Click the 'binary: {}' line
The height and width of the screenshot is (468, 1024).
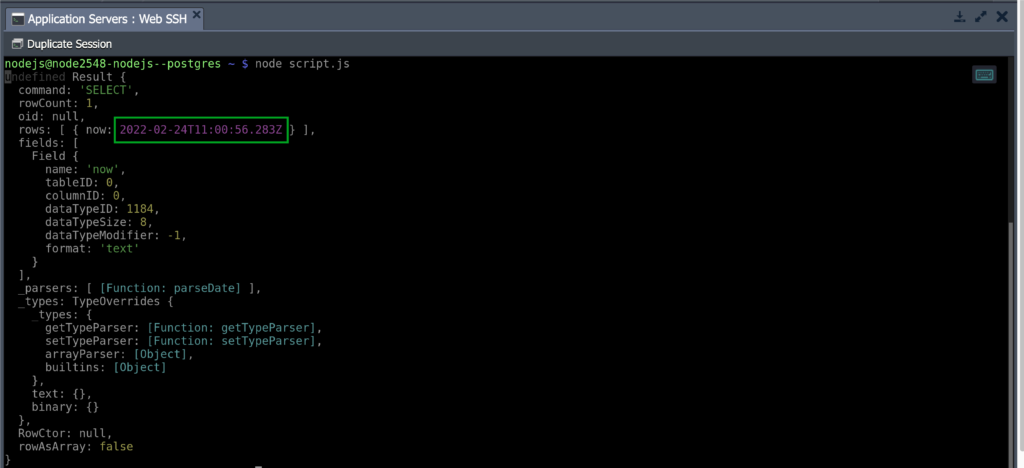[65, 407]
